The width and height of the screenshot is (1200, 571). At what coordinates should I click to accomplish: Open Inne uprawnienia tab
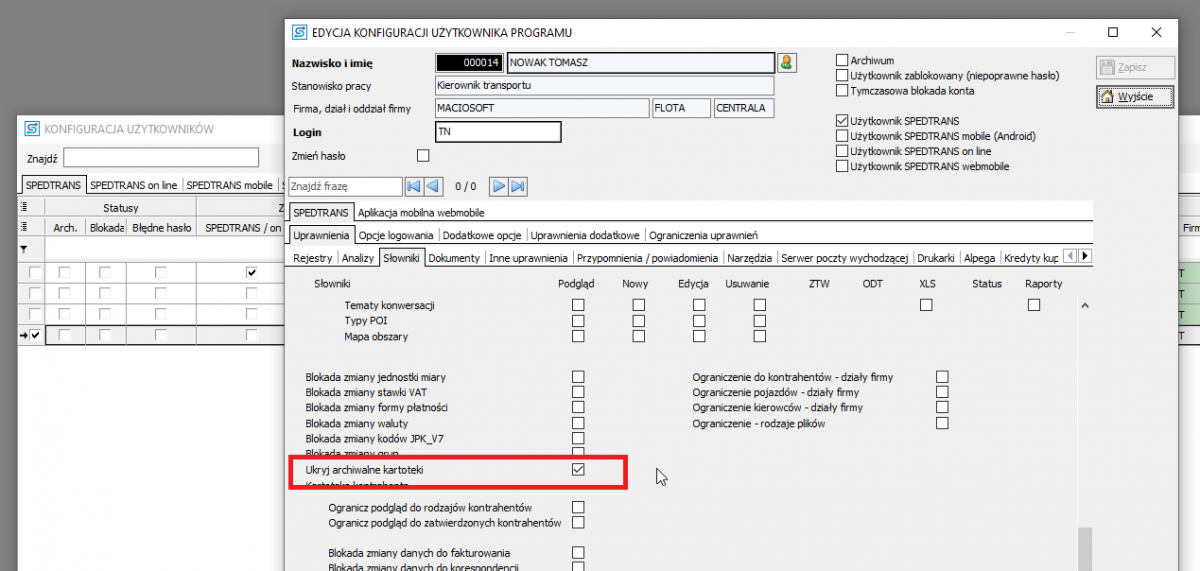[x=529, y=258]
